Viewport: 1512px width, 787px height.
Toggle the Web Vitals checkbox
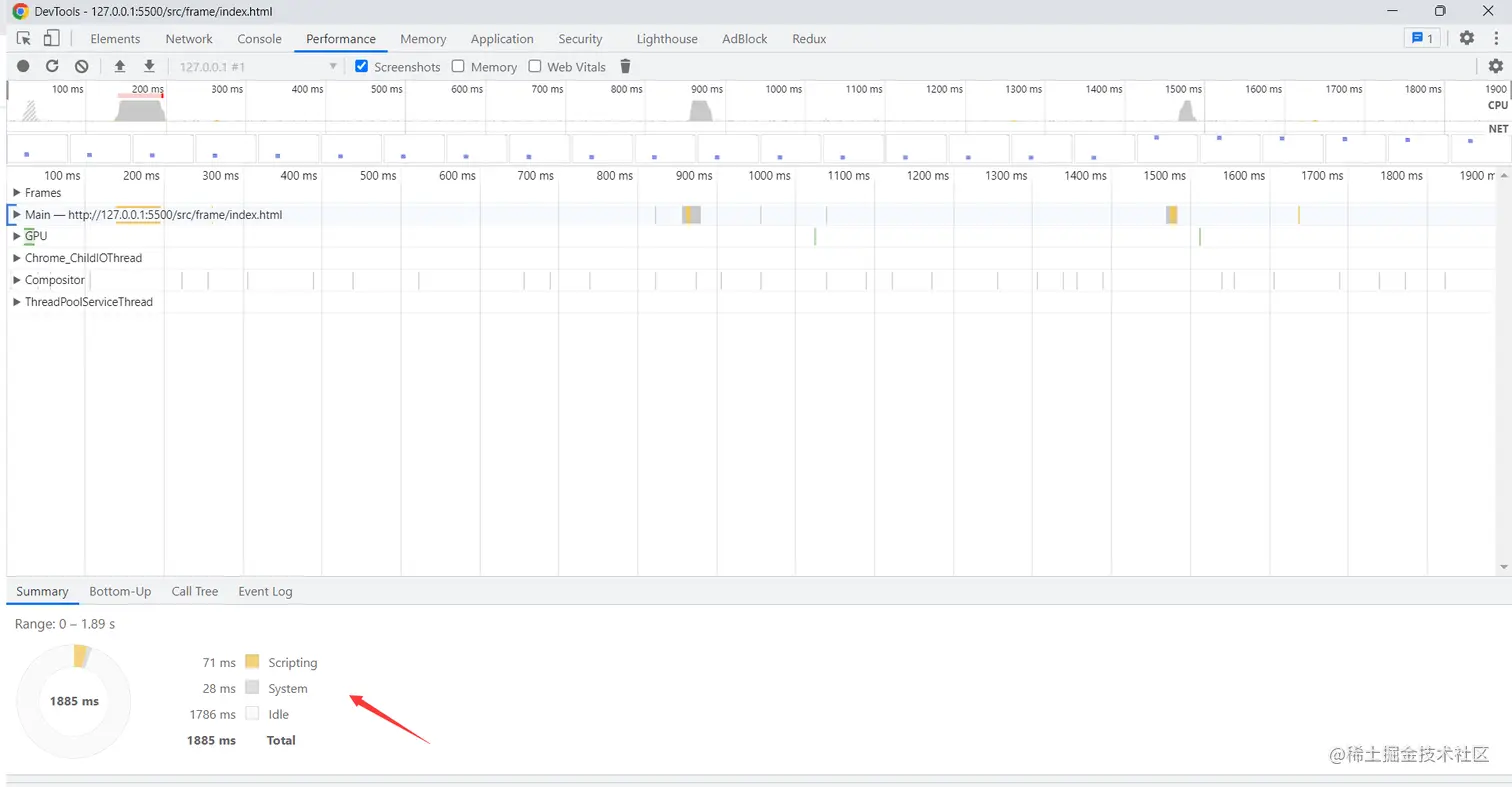pos(535,66)
